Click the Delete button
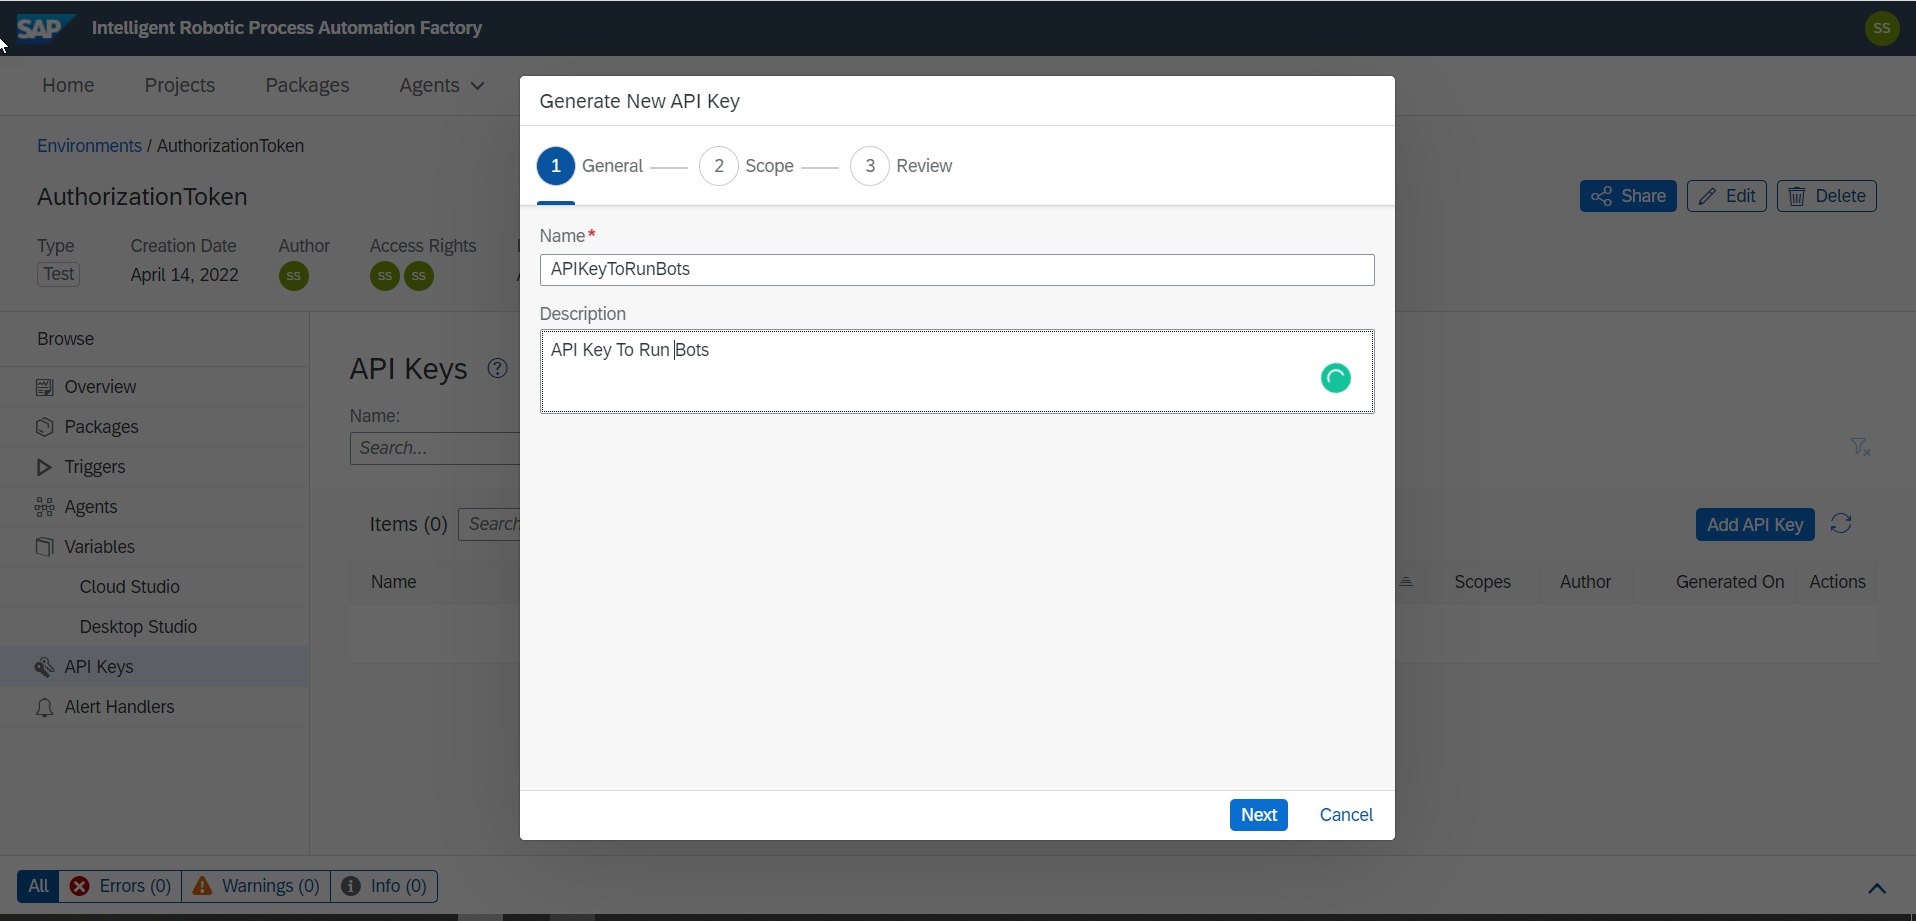Screen dimensions: 1916x921 tap(1826, 196)
